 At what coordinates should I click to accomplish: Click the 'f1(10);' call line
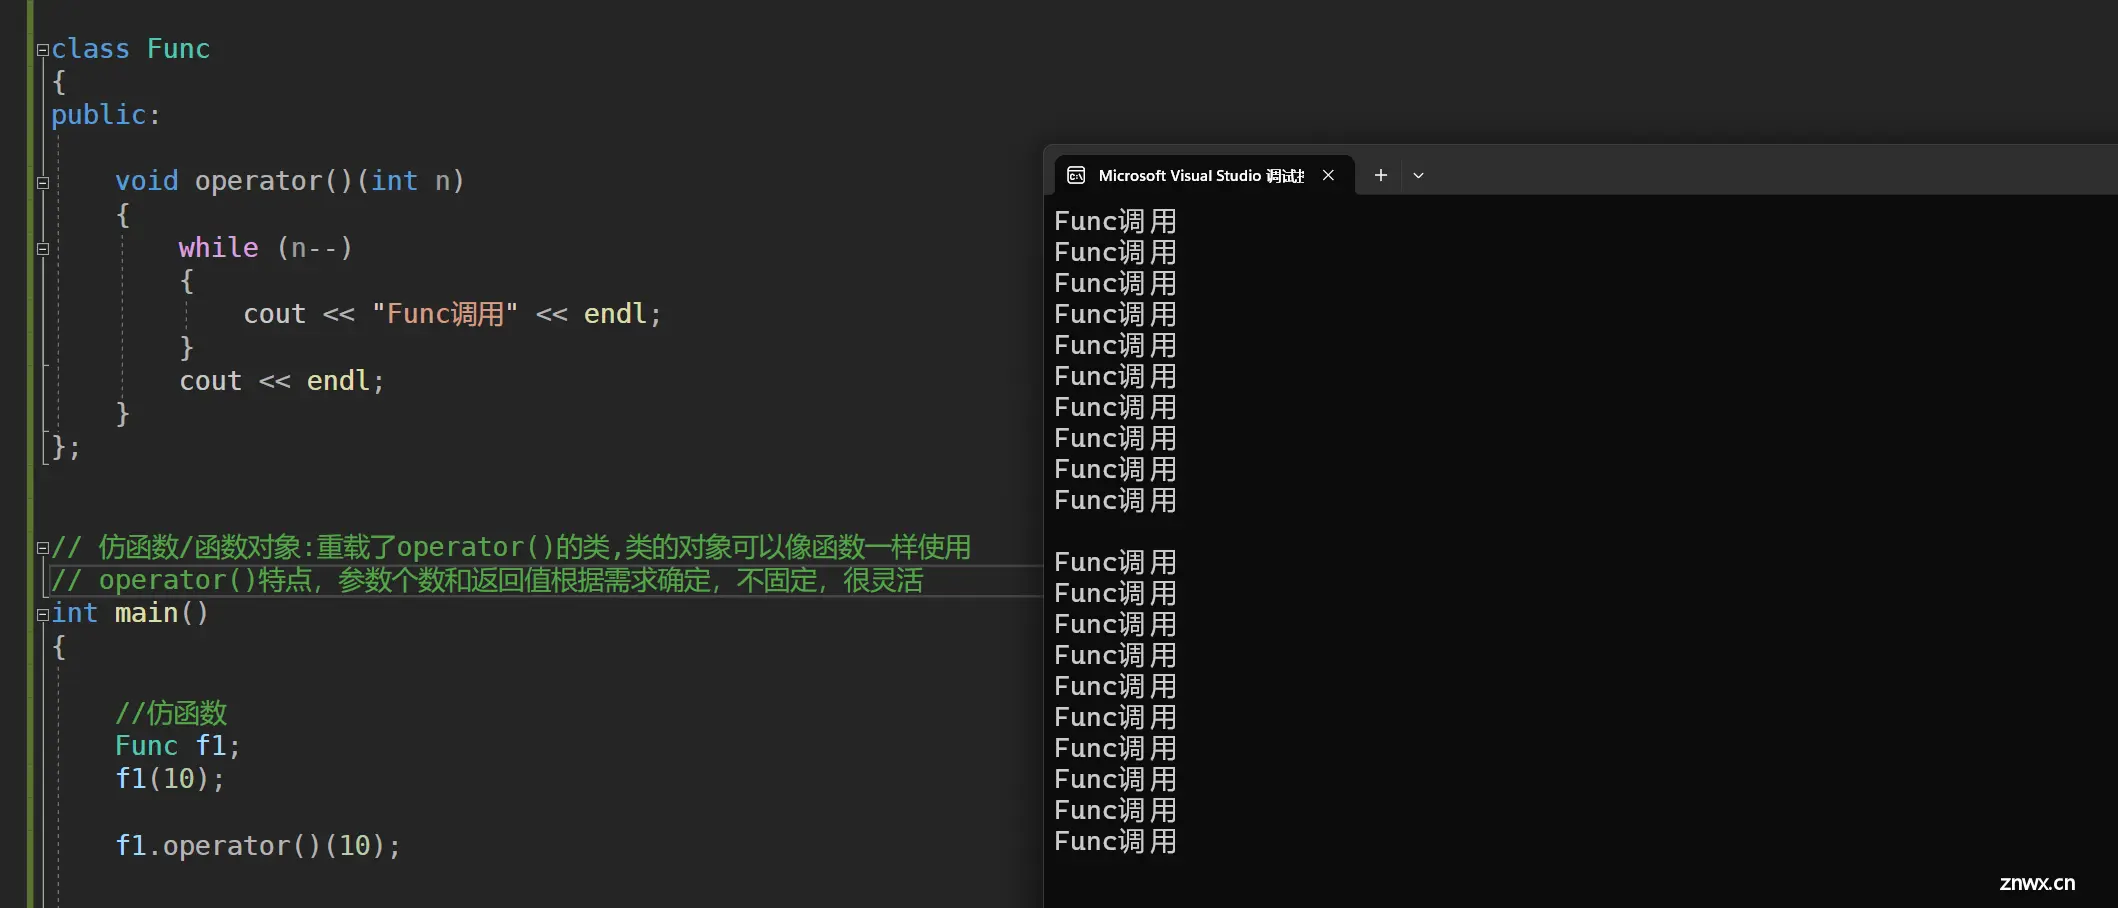pos(170,779)
